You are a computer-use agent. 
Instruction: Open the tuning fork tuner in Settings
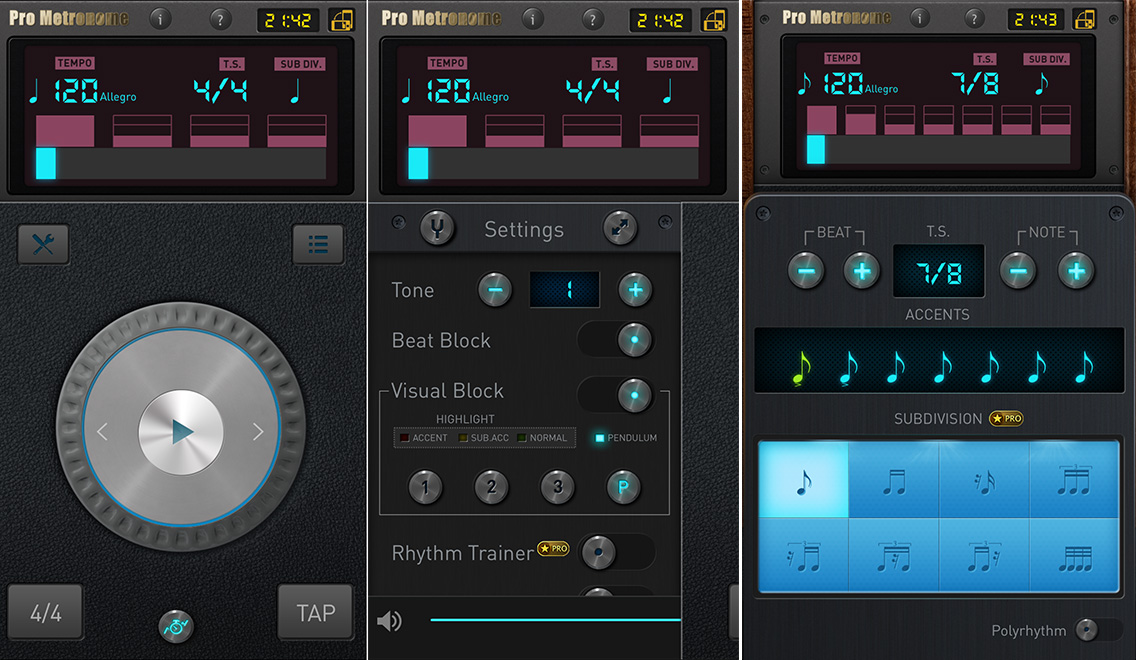tap(438, 228)
